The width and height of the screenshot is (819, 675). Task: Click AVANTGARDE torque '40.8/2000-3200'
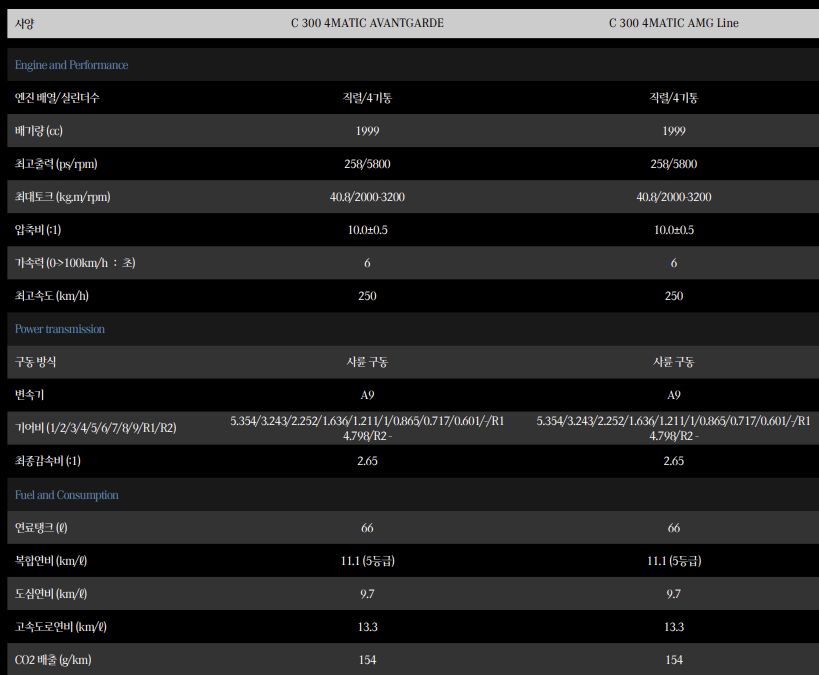367,197
